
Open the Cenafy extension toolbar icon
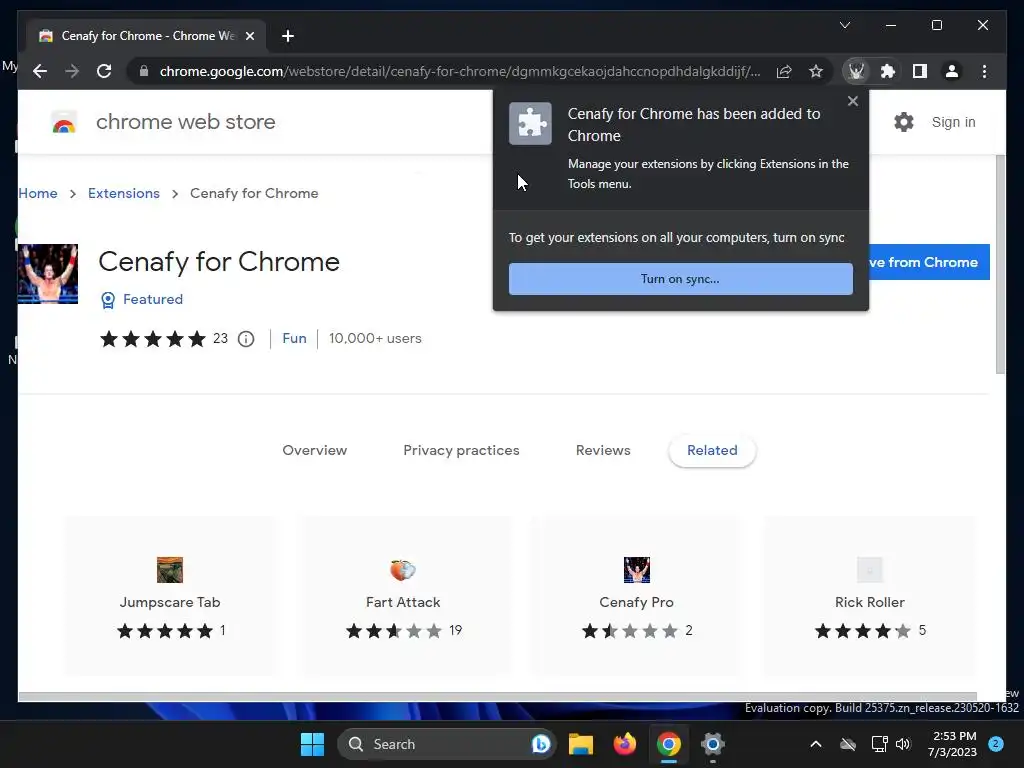click(856, 71)
